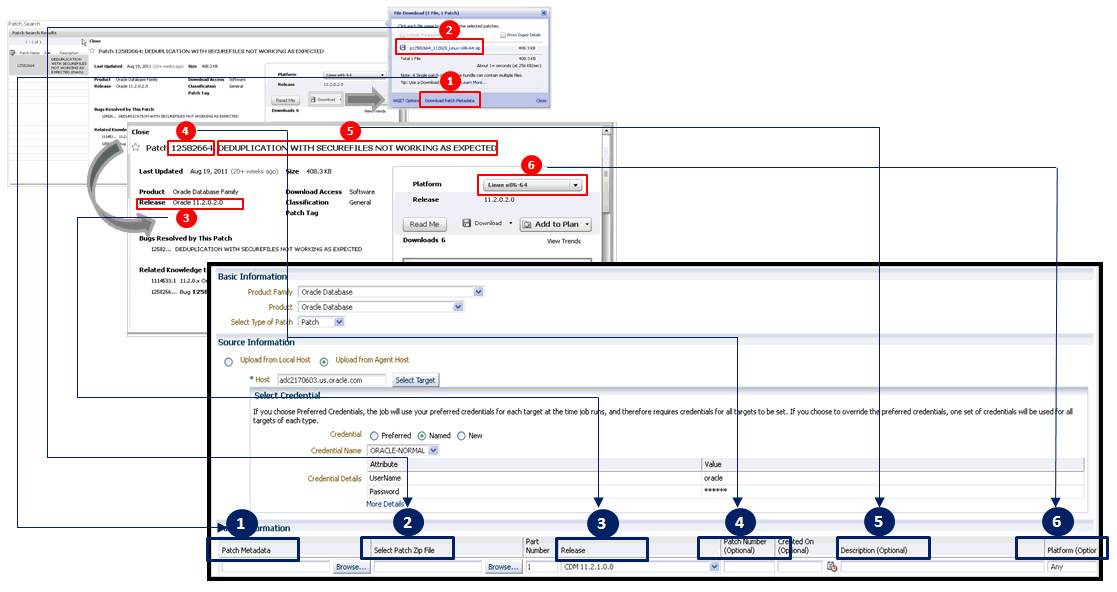Choose the Preferred credential radio button
Image resolution: width=1117 pixels, height=592 pixels.
tap(375, 436)
